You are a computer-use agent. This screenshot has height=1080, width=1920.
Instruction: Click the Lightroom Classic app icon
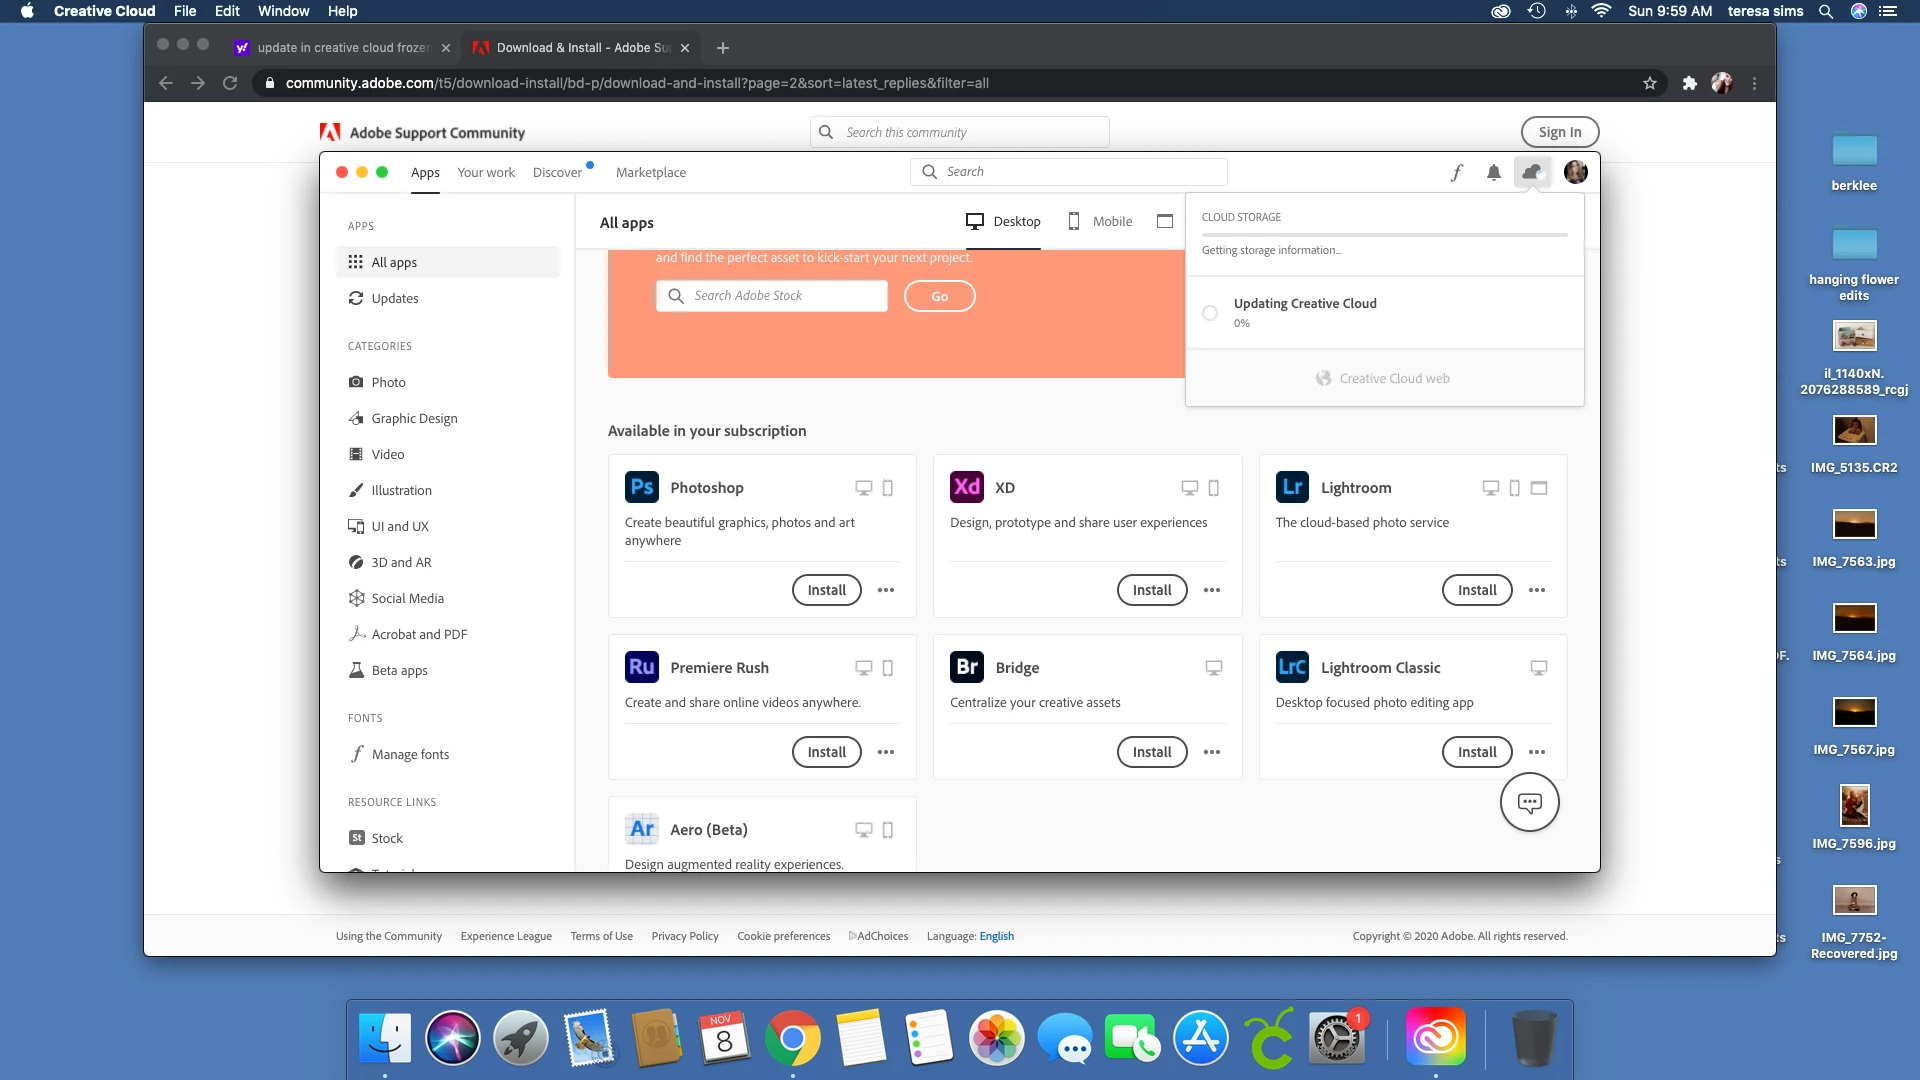1292,667
